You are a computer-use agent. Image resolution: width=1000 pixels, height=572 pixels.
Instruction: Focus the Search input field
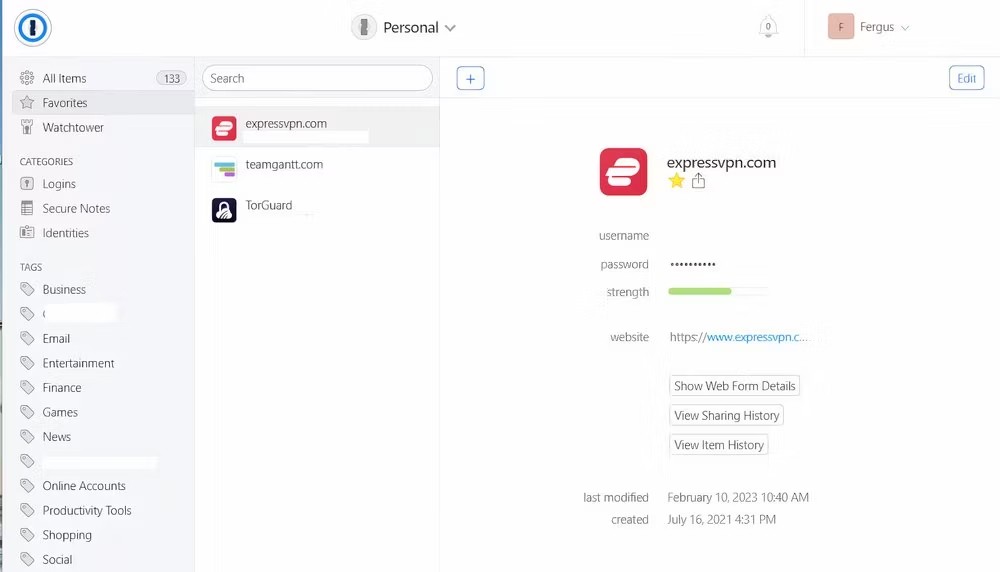tap(317, 79)
